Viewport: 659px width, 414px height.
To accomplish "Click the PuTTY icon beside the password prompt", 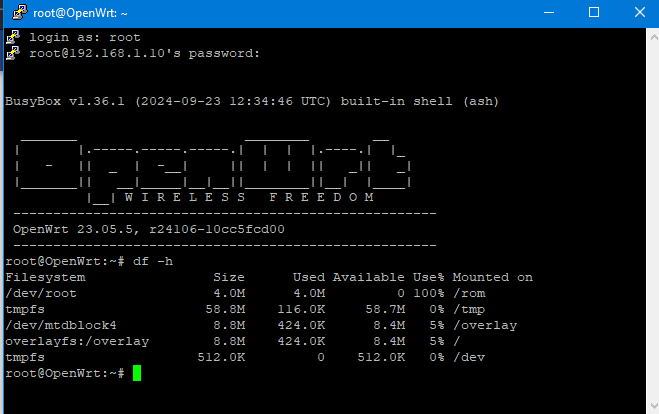I will tap(13, 53).
